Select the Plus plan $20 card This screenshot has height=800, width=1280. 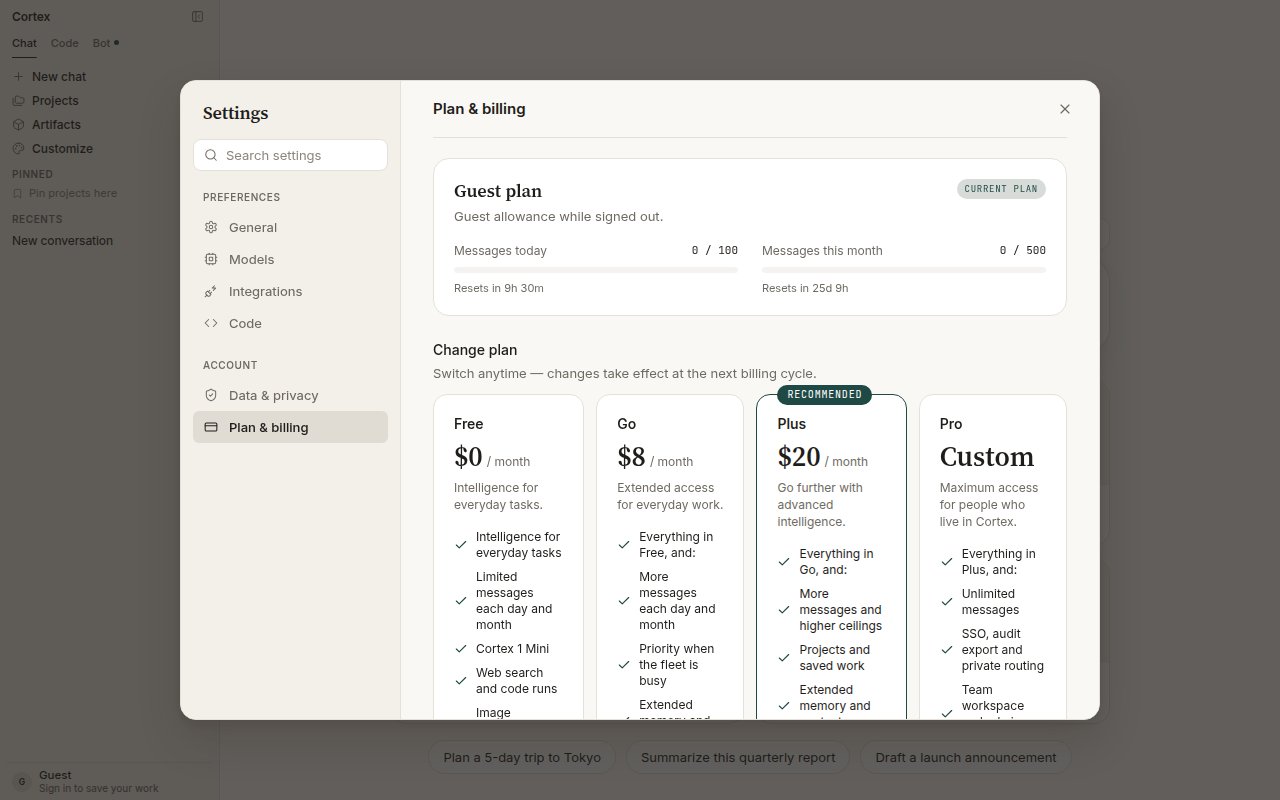(x=831, y=557)
